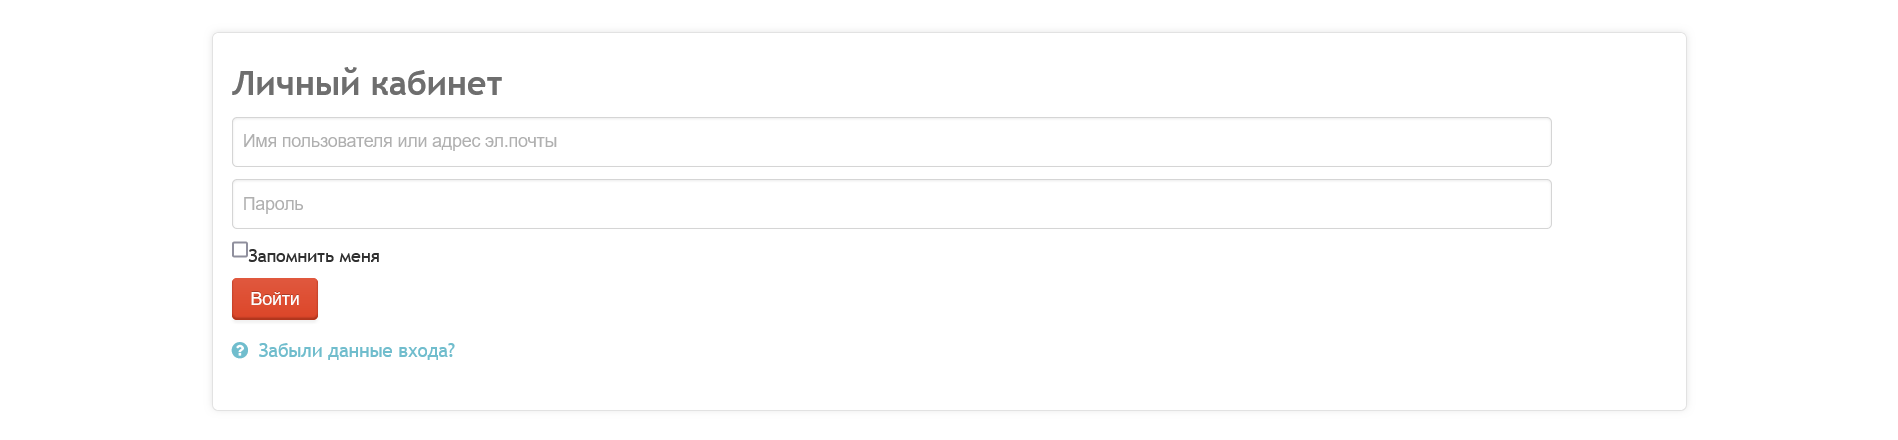Focus the Имя пользователя или адрес эл.почты field
This screenshot has height=440, width=1898.
[892, 142]
